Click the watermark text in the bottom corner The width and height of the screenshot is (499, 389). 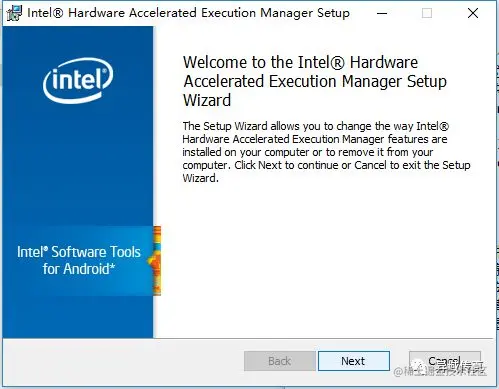coord(440,370)
